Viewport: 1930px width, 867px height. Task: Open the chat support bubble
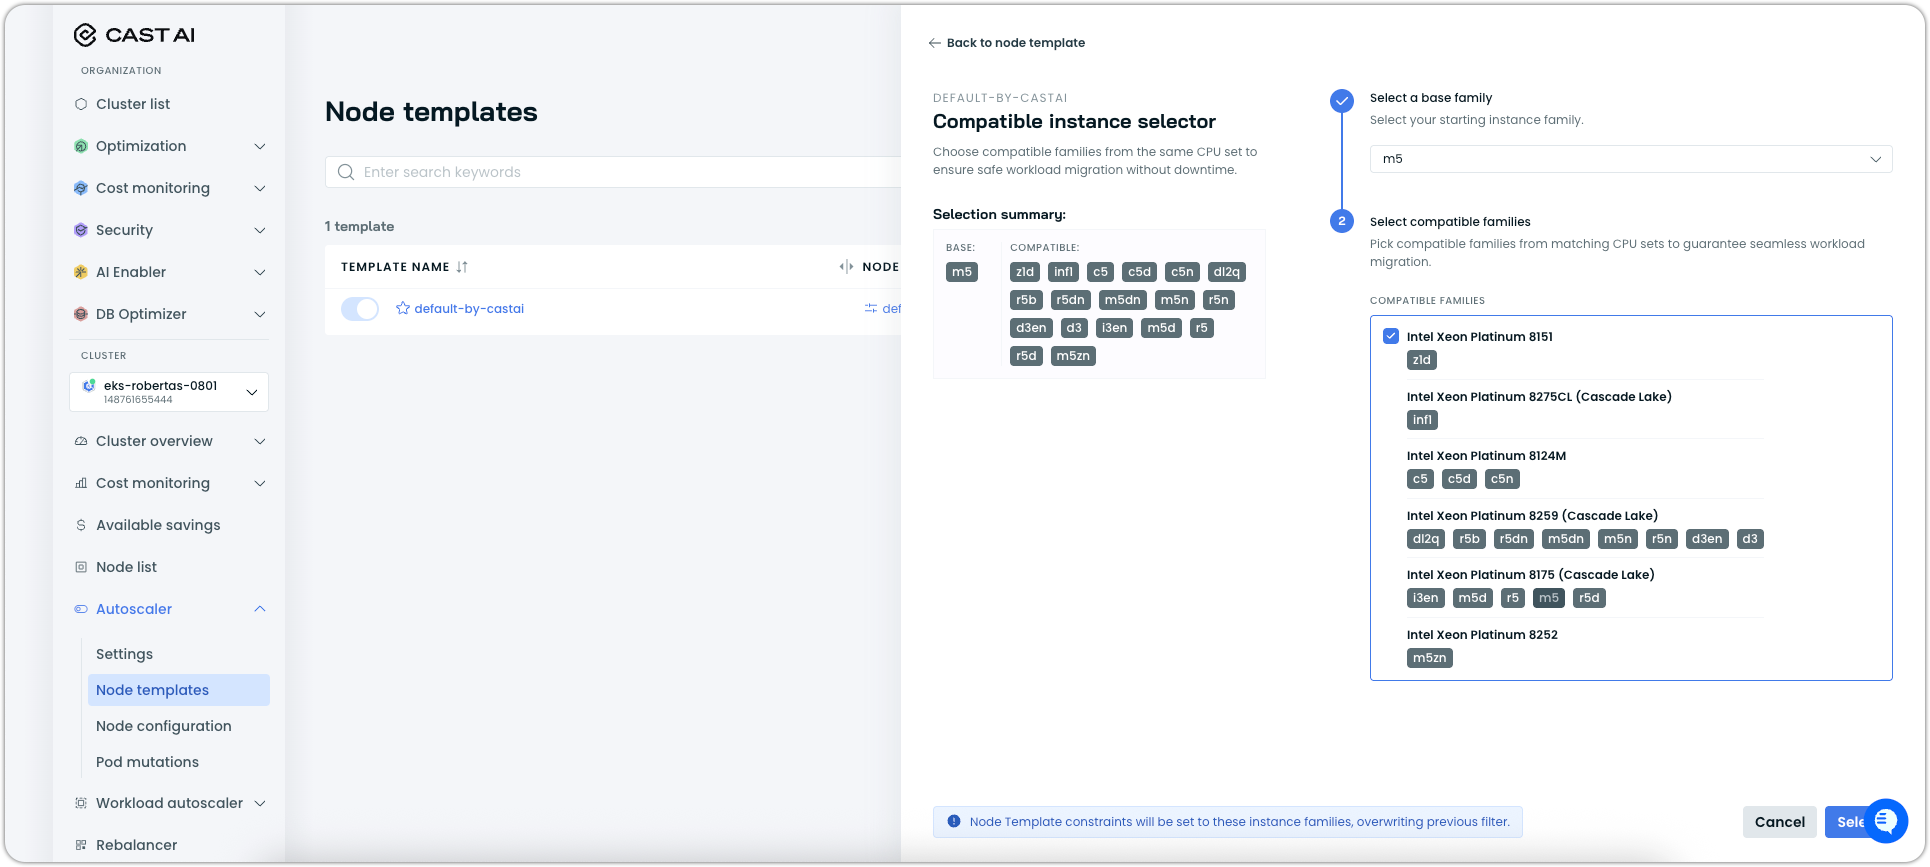(x=1886, y=821)
